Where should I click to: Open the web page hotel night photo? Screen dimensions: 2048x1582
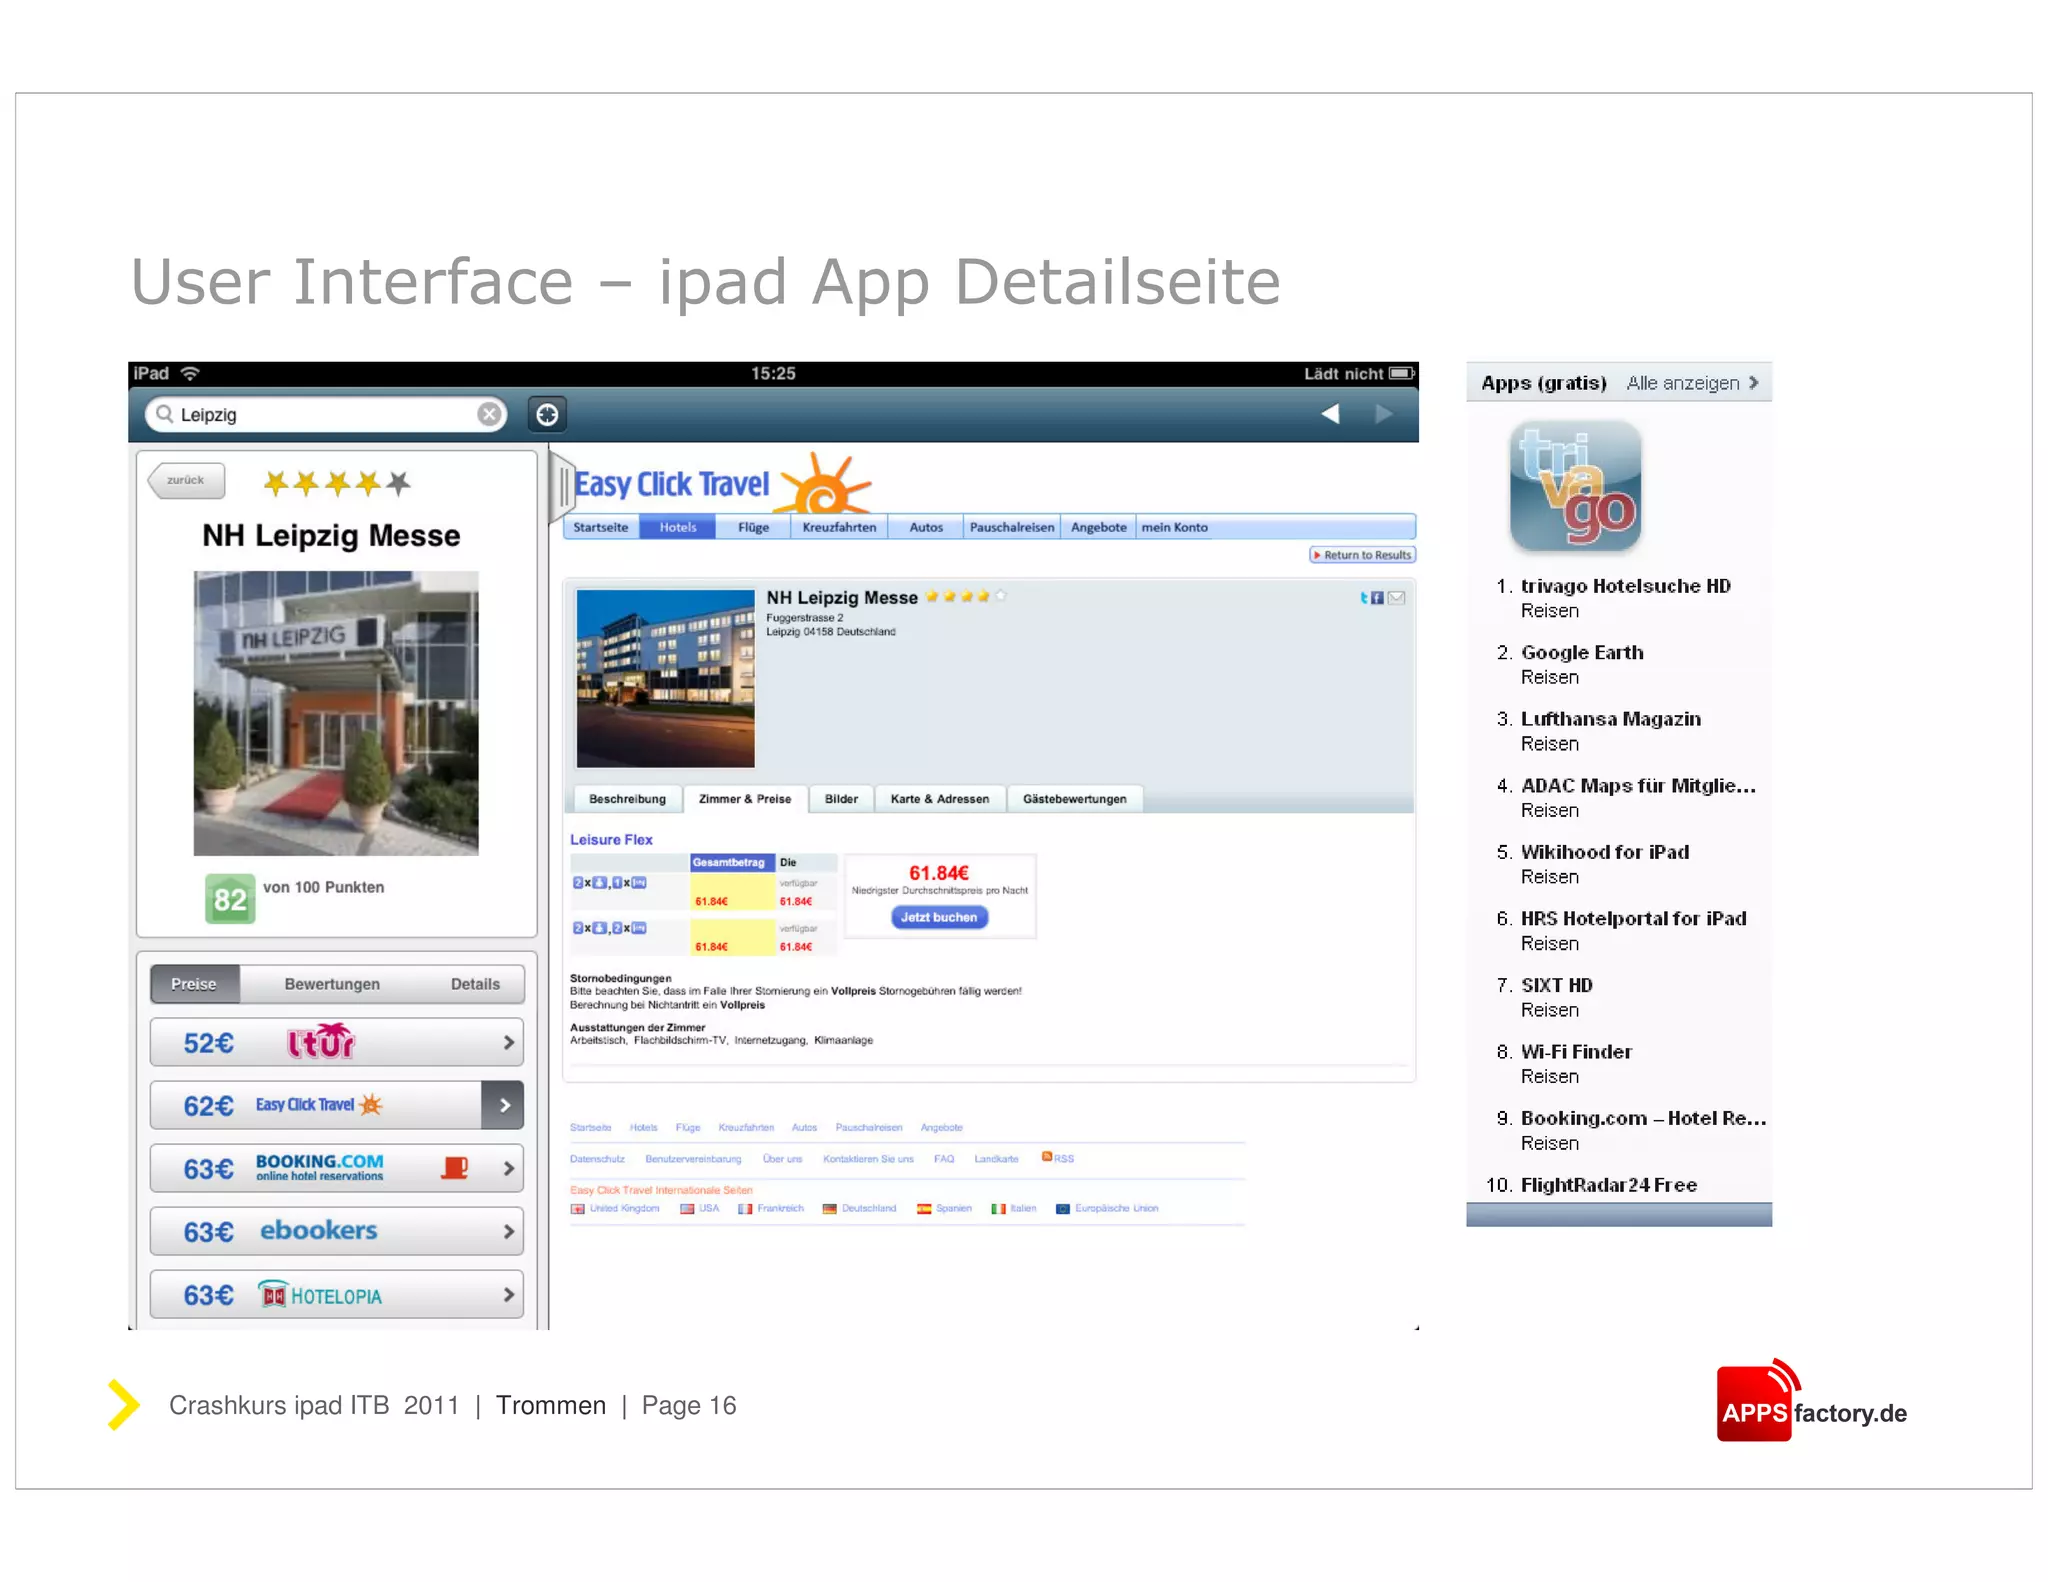pyautogui.click(x=666, y=678)
